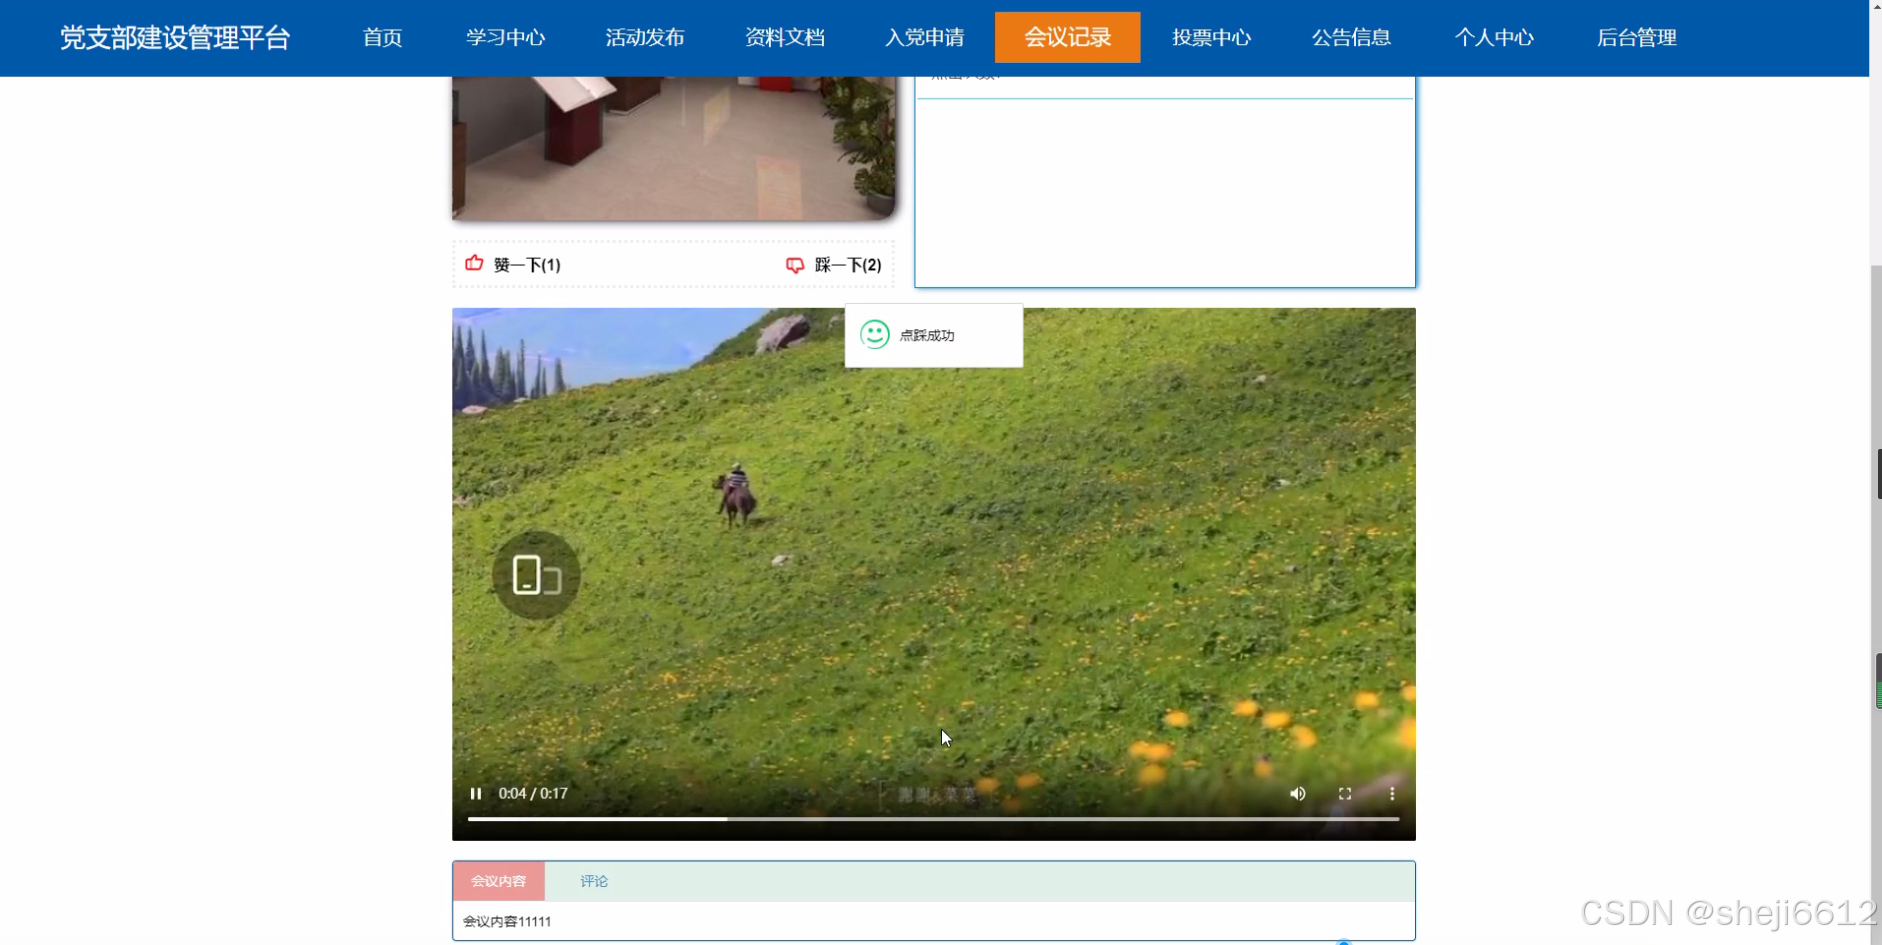The image size is (1882, 945).
Task: Switch to the 会议内容 tab
Action: (x=498, y=881)
